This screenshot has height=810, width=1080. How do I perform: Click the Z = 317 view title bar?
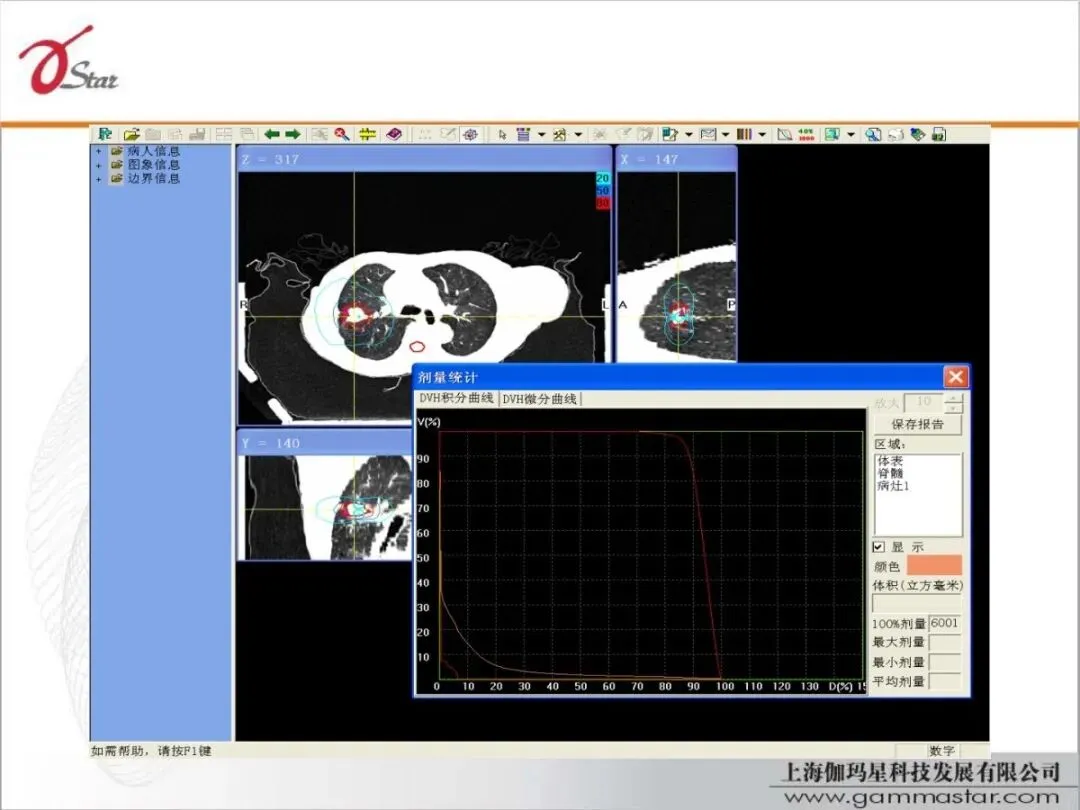424,159
